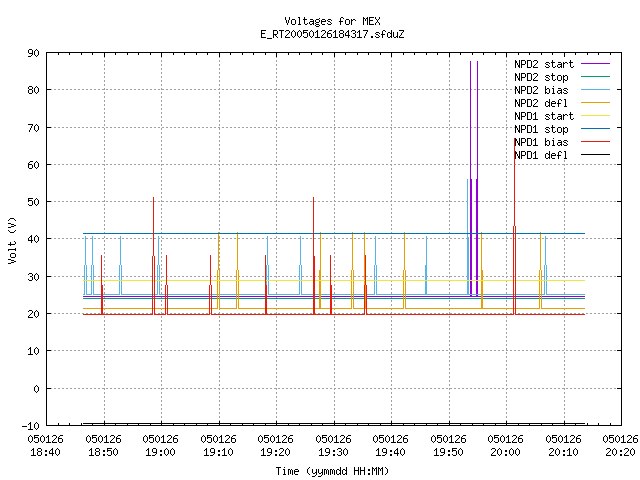Click the x-axis label 050126 19:40
640x480 pixels.
[x=391, y=446]
